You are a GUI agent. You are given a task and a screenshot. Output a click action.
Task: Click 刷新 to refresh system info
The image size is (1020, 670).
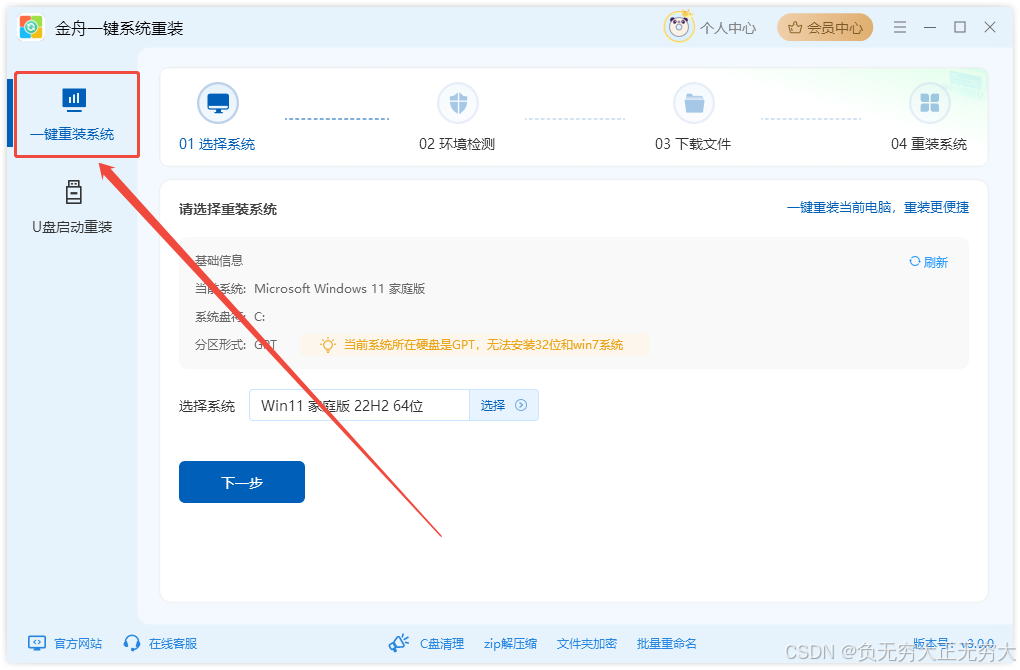pos(928,262)
